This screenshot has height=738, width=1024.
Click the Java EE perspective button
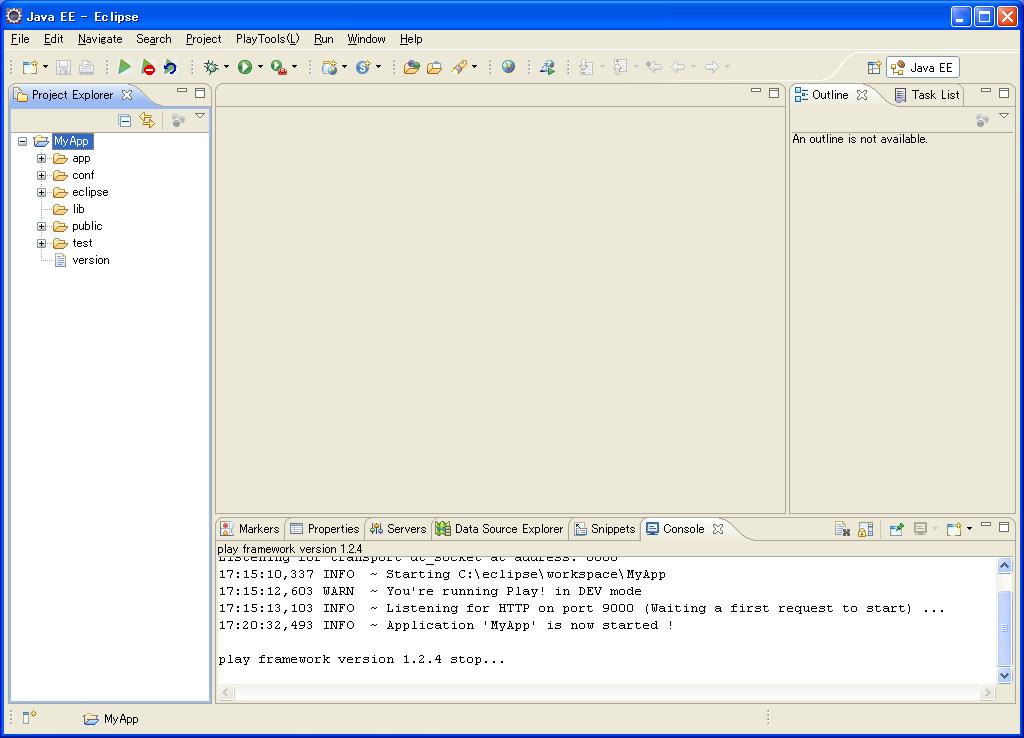pyautogui.click(x=923, y=67)
